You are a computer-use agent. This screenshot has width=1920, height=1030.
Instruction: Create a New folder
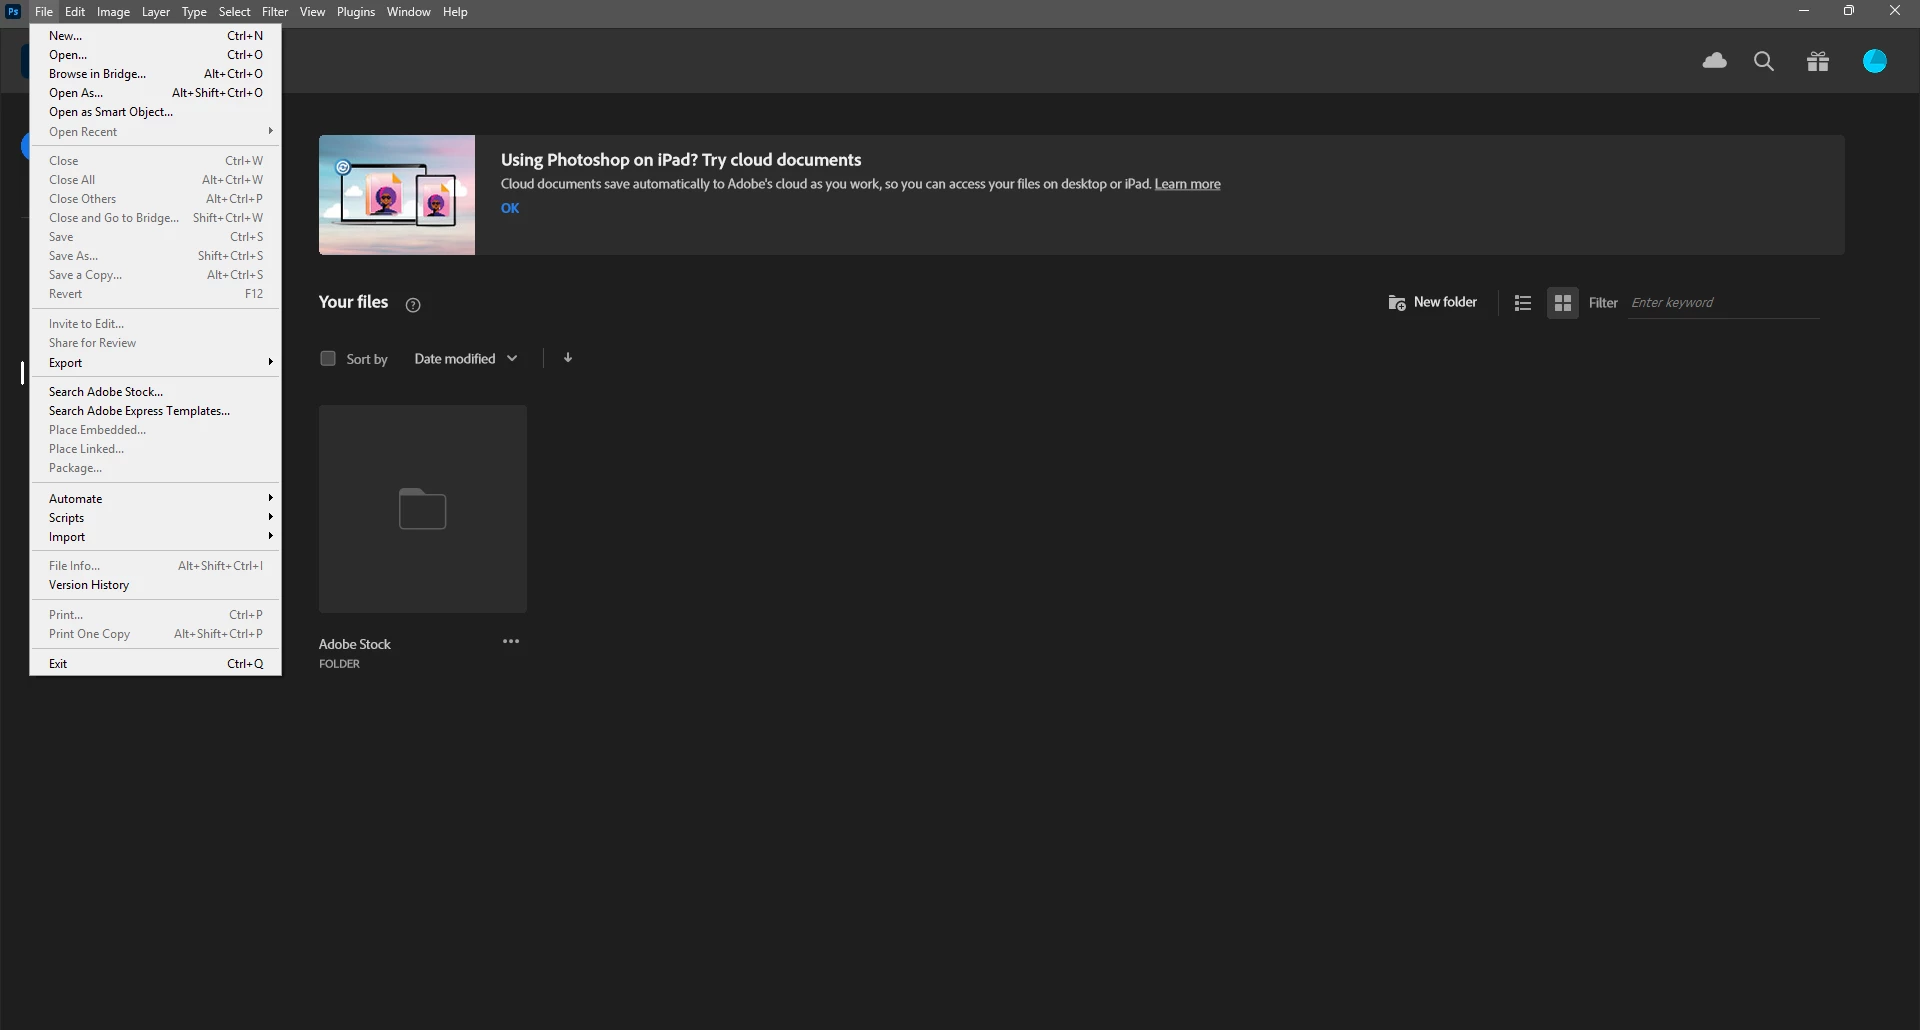1432,302
